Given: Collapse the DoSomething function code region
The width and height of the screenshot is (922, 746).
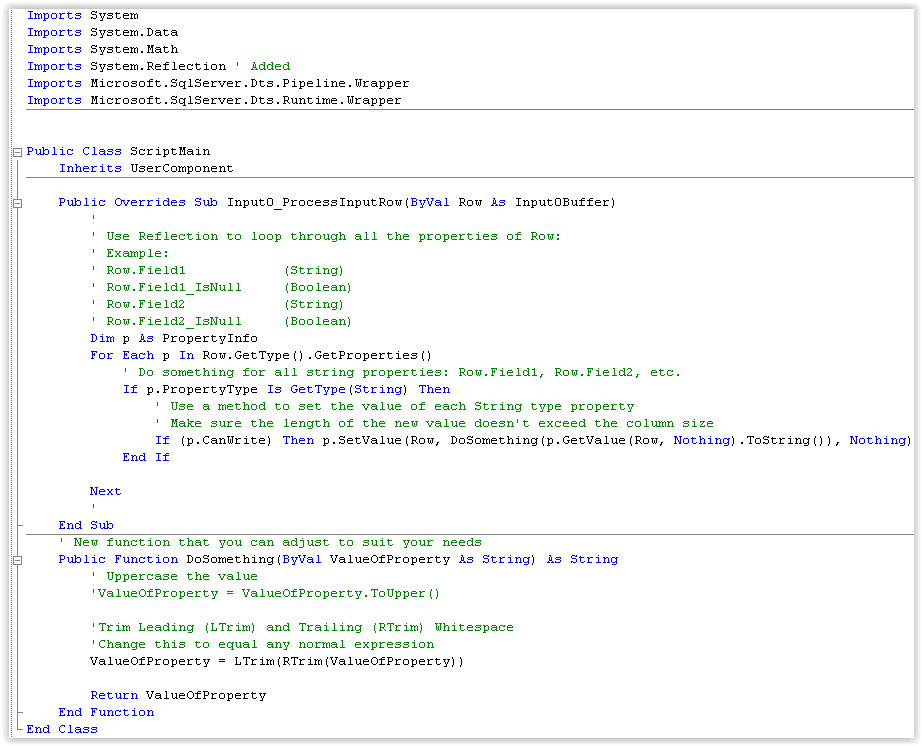Looking at the screenshot, I should coord(16,560).
